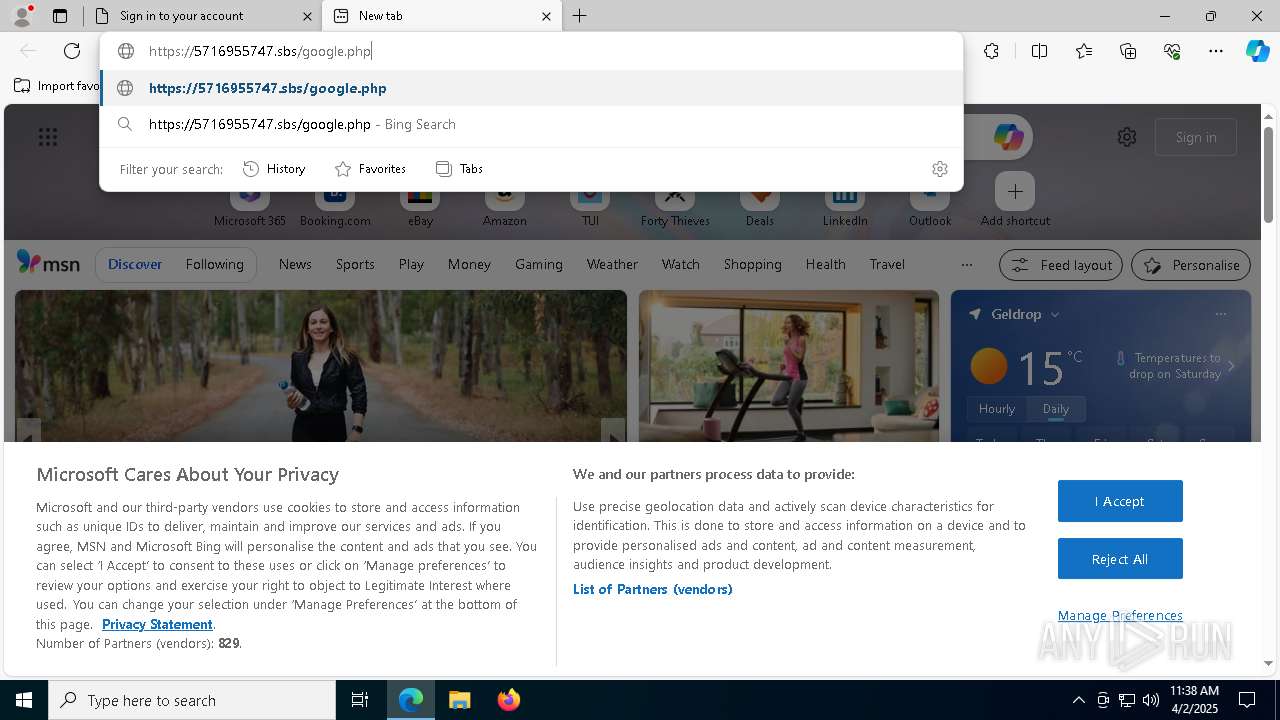Click the taskbar search box

192,700
